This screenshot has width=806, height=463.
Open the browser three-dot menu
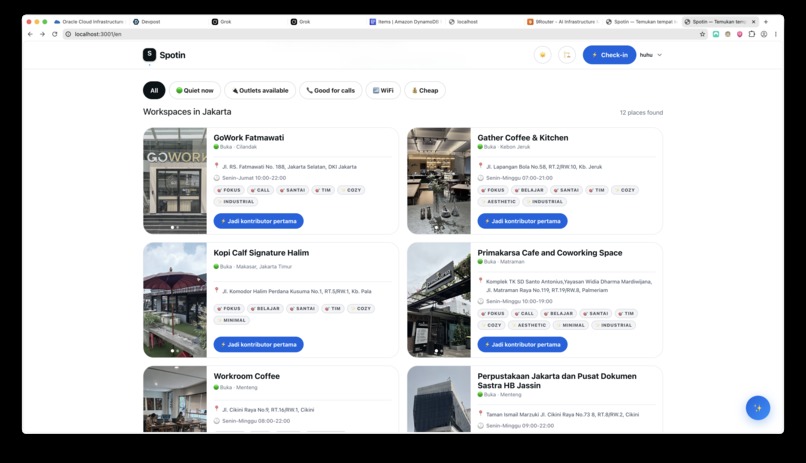pos(776,34)
